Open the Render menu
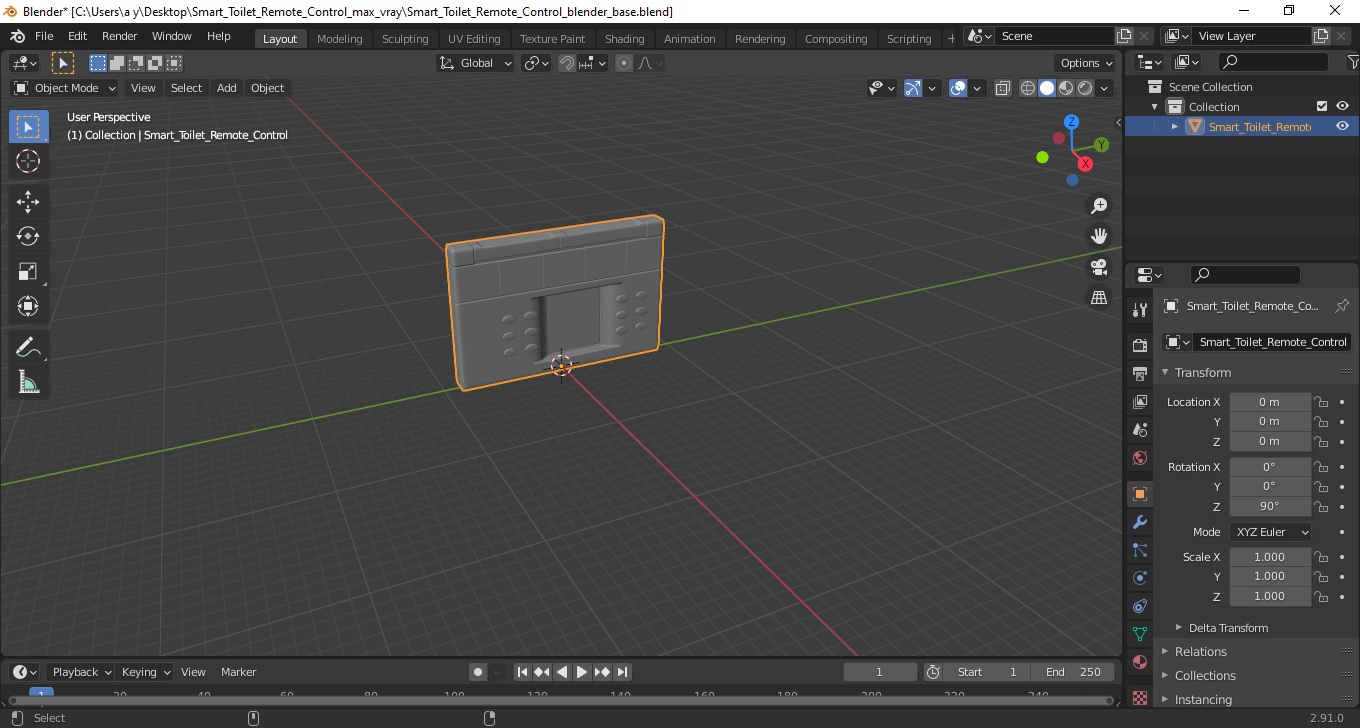This screenshot has width=1360, height=728. (x=120, y=36)
